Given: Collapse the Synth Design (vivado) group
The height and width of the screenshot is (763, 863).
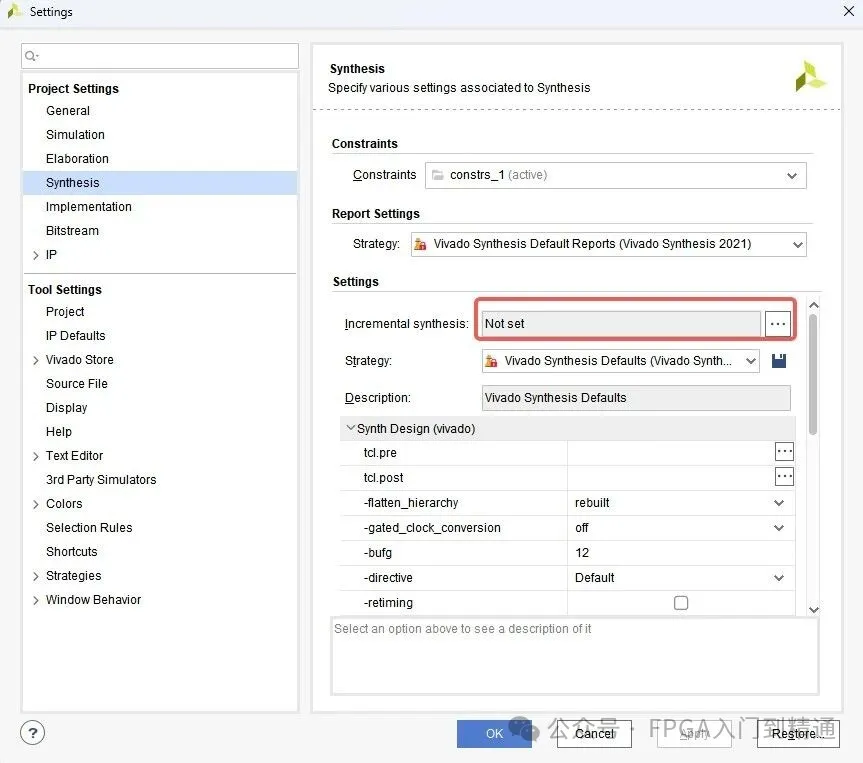Looking at the screenshot, I should coord(350,428).
